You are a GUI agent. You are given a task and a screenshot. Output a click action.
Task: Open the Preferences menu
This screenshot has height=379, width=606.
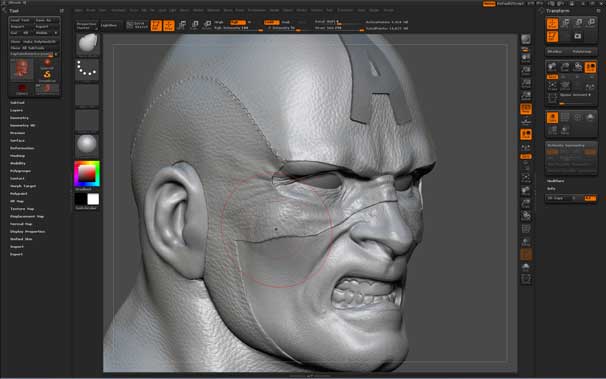pyautogui.click(x=257, y=10)
